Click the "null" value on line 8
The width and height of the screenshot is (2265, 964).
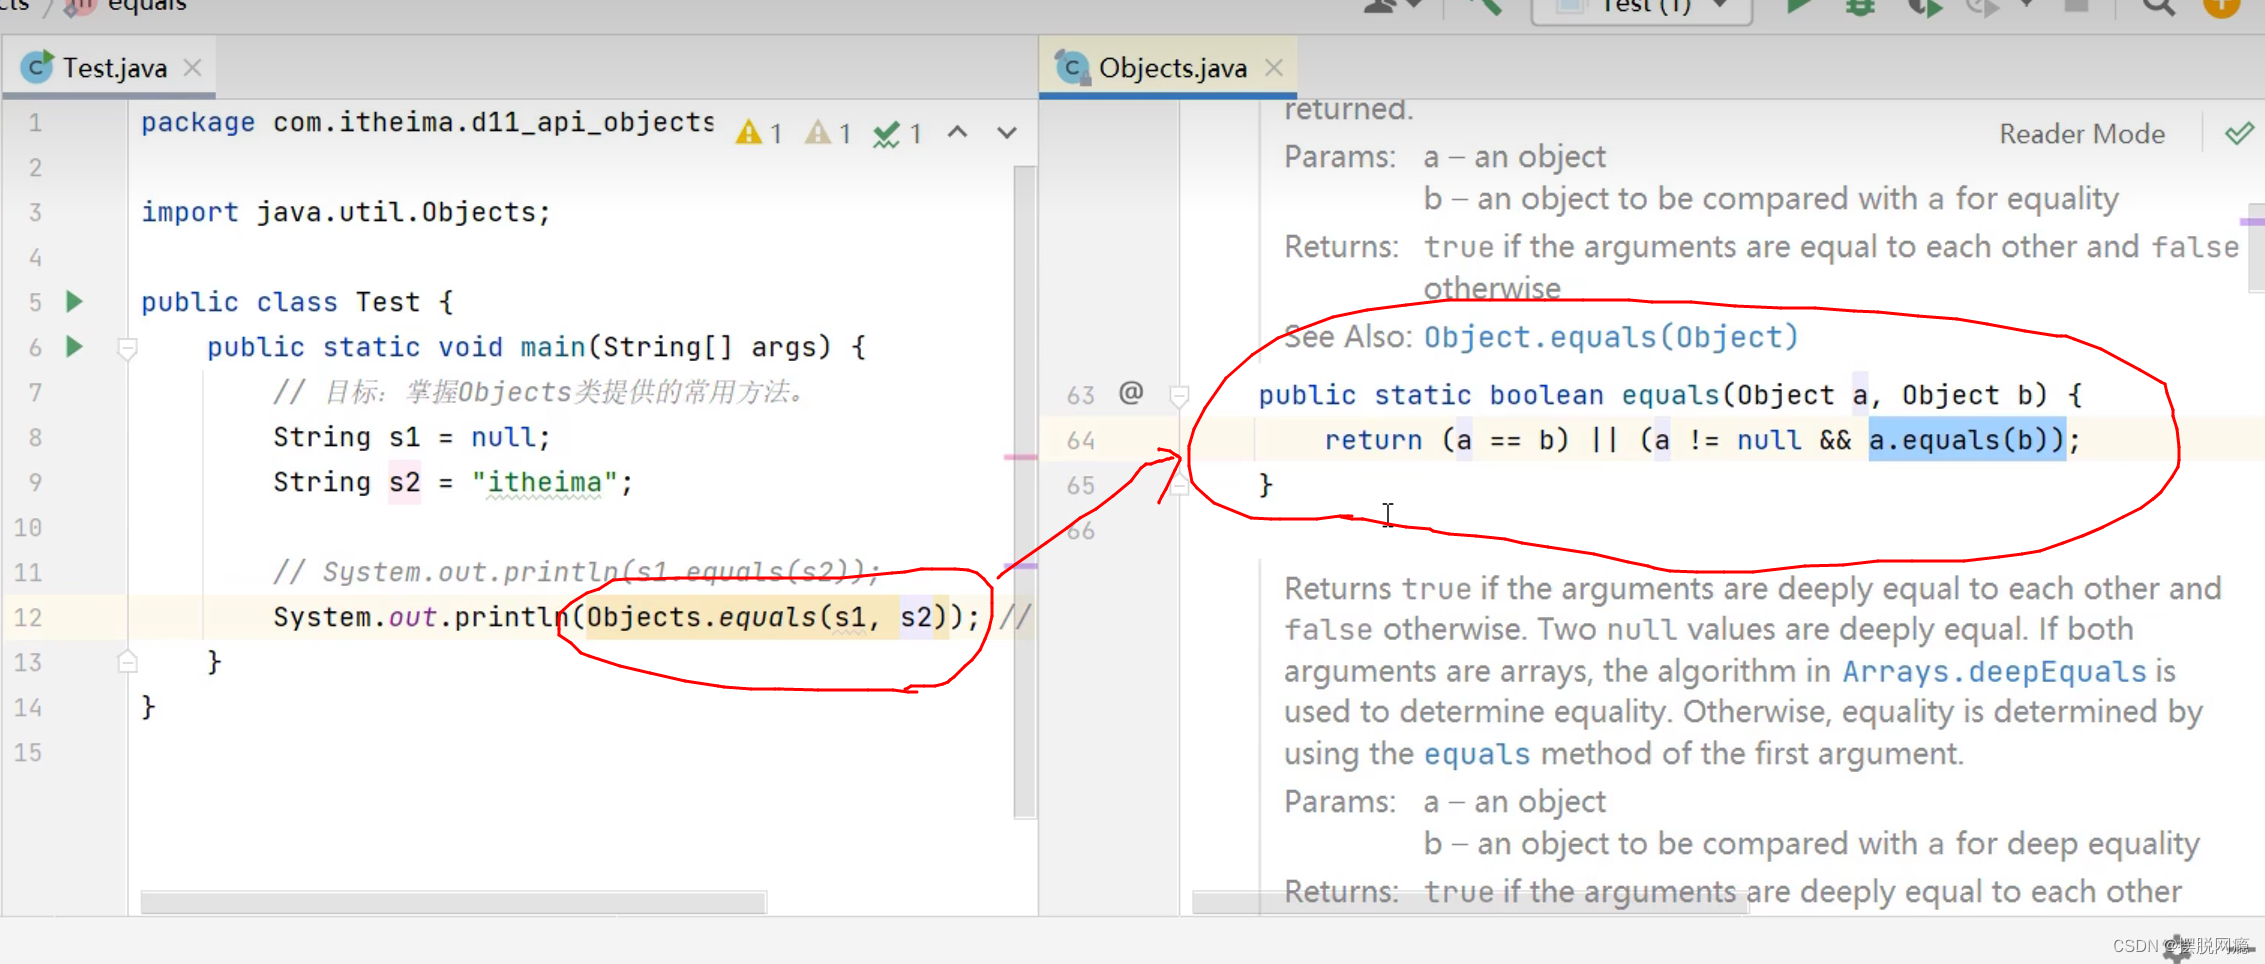pyautogui.click(x=503, y=437)
